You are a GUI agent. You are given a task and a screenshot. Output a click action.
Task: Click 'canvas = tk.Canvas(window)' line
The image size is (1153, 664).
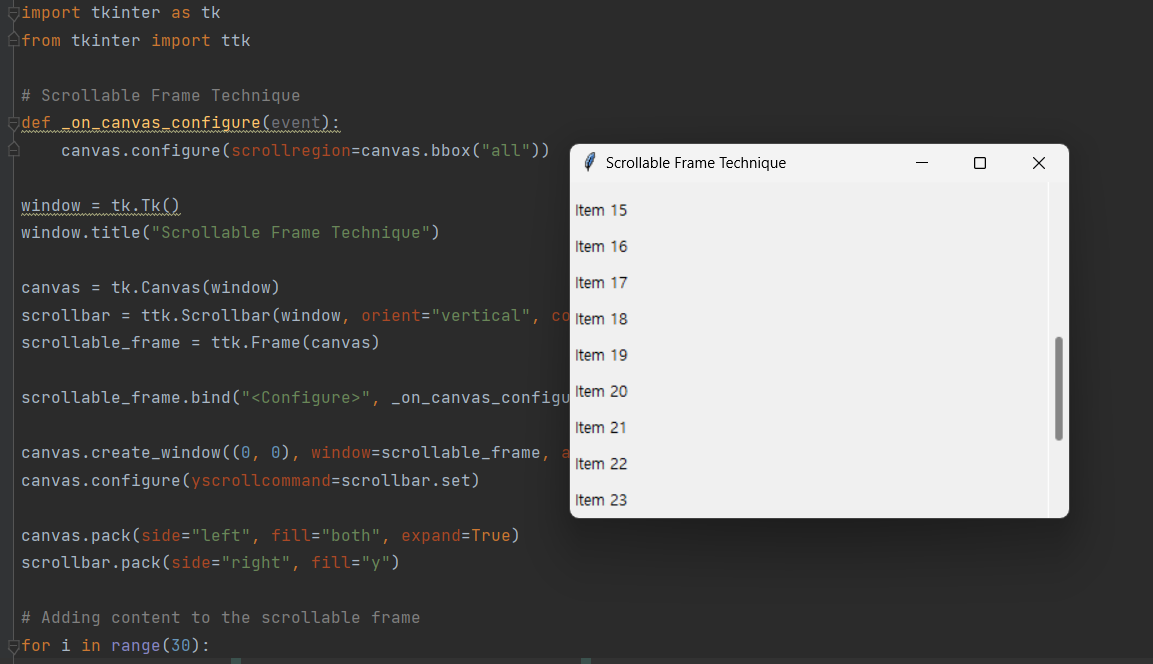point(150,288)
